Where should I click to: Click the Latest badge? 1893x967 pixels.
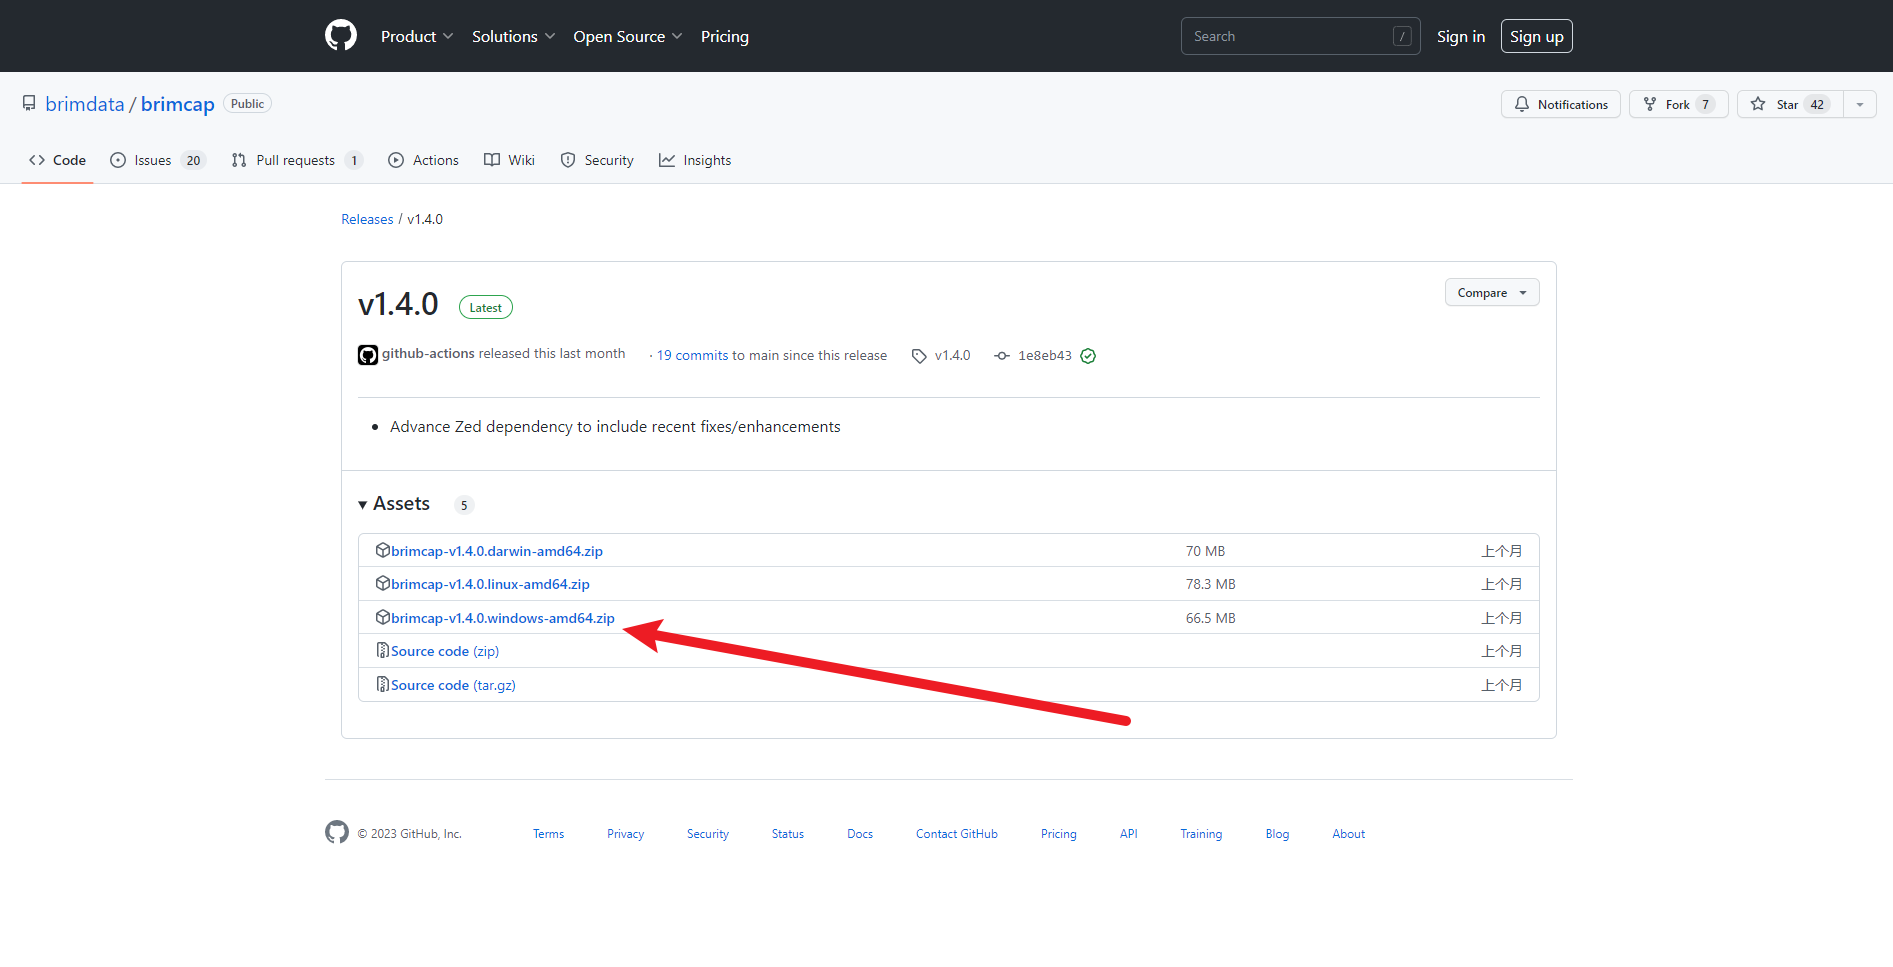[x=486, y=307]
